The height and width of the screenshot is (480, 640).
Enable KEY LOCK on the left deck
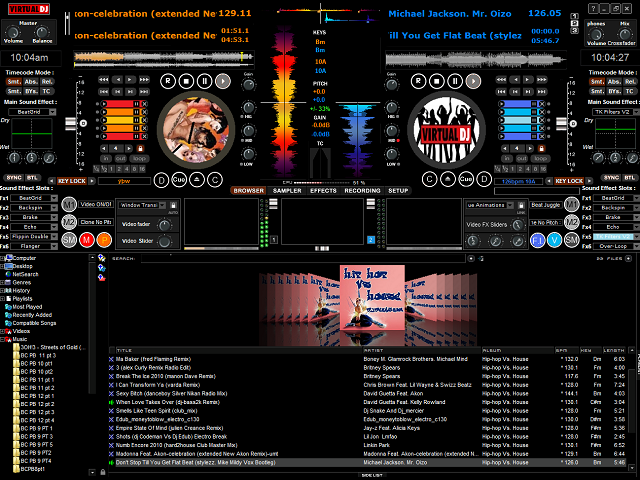72,181
